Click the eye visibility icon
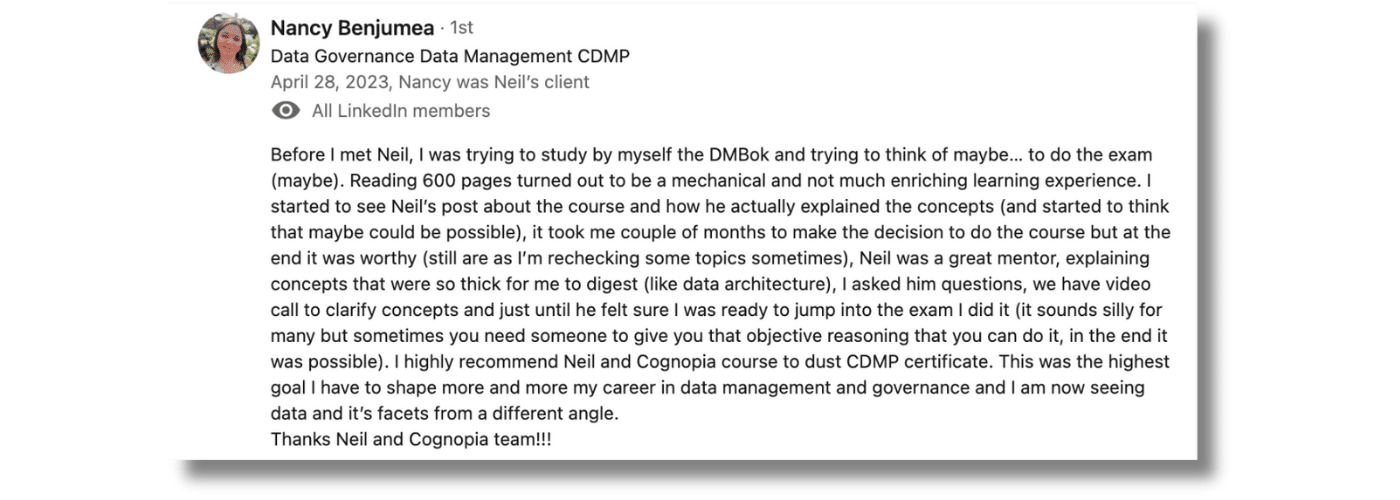Viewport: 1400px width, 500px height. coord(286,111)
